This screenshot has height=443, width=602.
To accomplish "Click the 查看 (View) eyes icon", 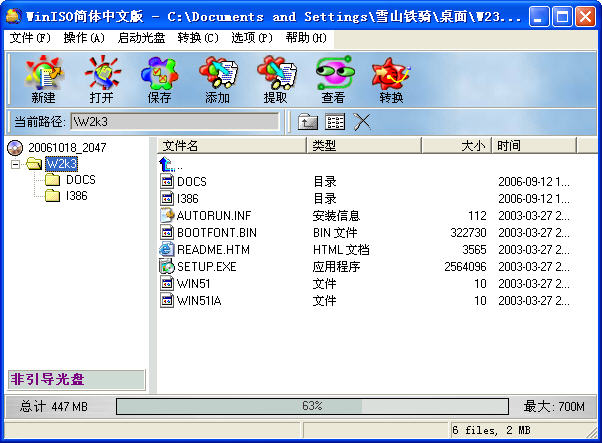I will click(334, 72).
